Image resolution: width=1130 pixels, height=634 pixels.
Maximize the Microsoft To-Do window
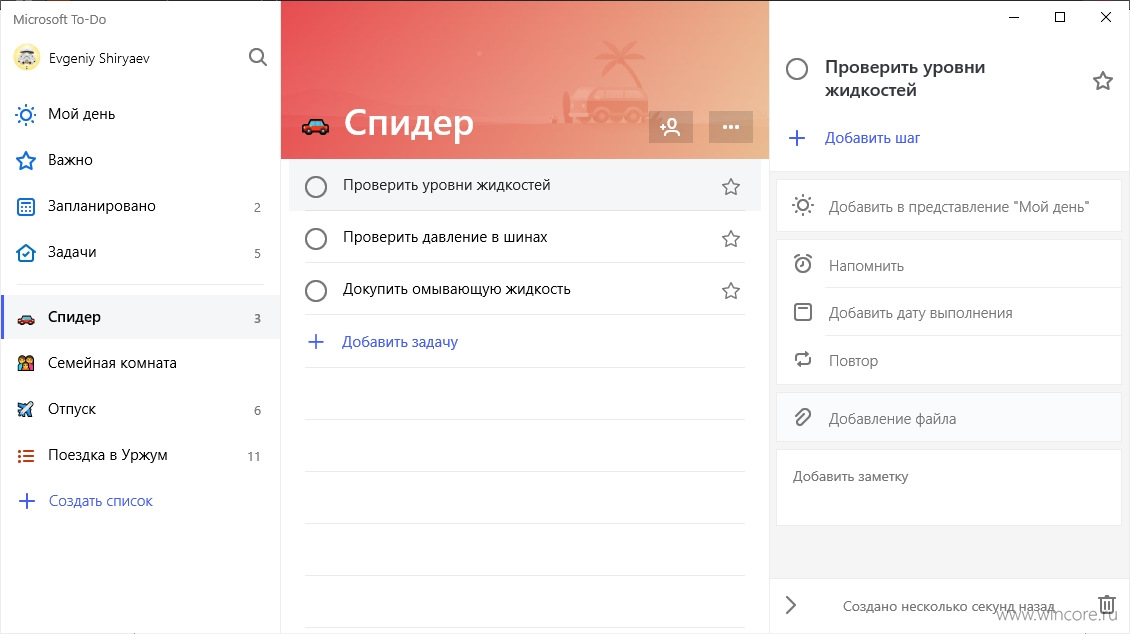pos(1059,17)
